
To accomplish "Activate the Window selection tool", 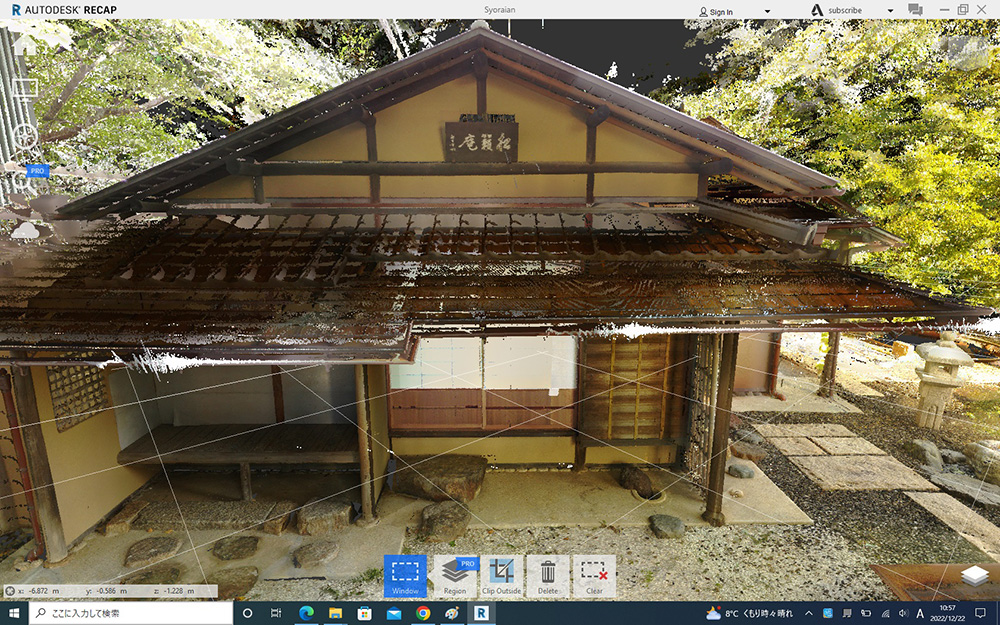I will 405,576.
